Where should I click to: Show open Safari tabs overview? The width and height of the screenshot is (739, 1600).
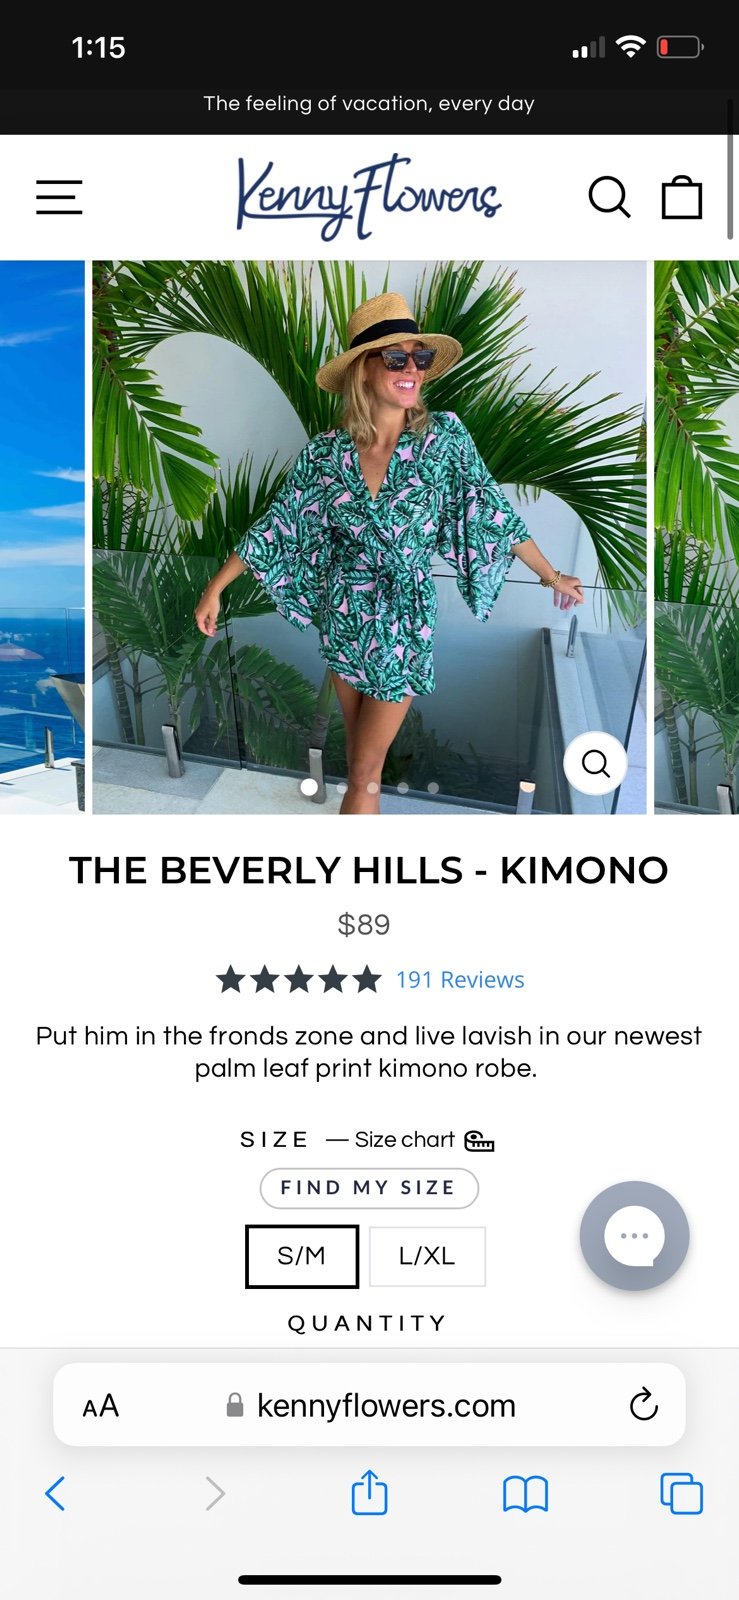tap(682, 1494)
